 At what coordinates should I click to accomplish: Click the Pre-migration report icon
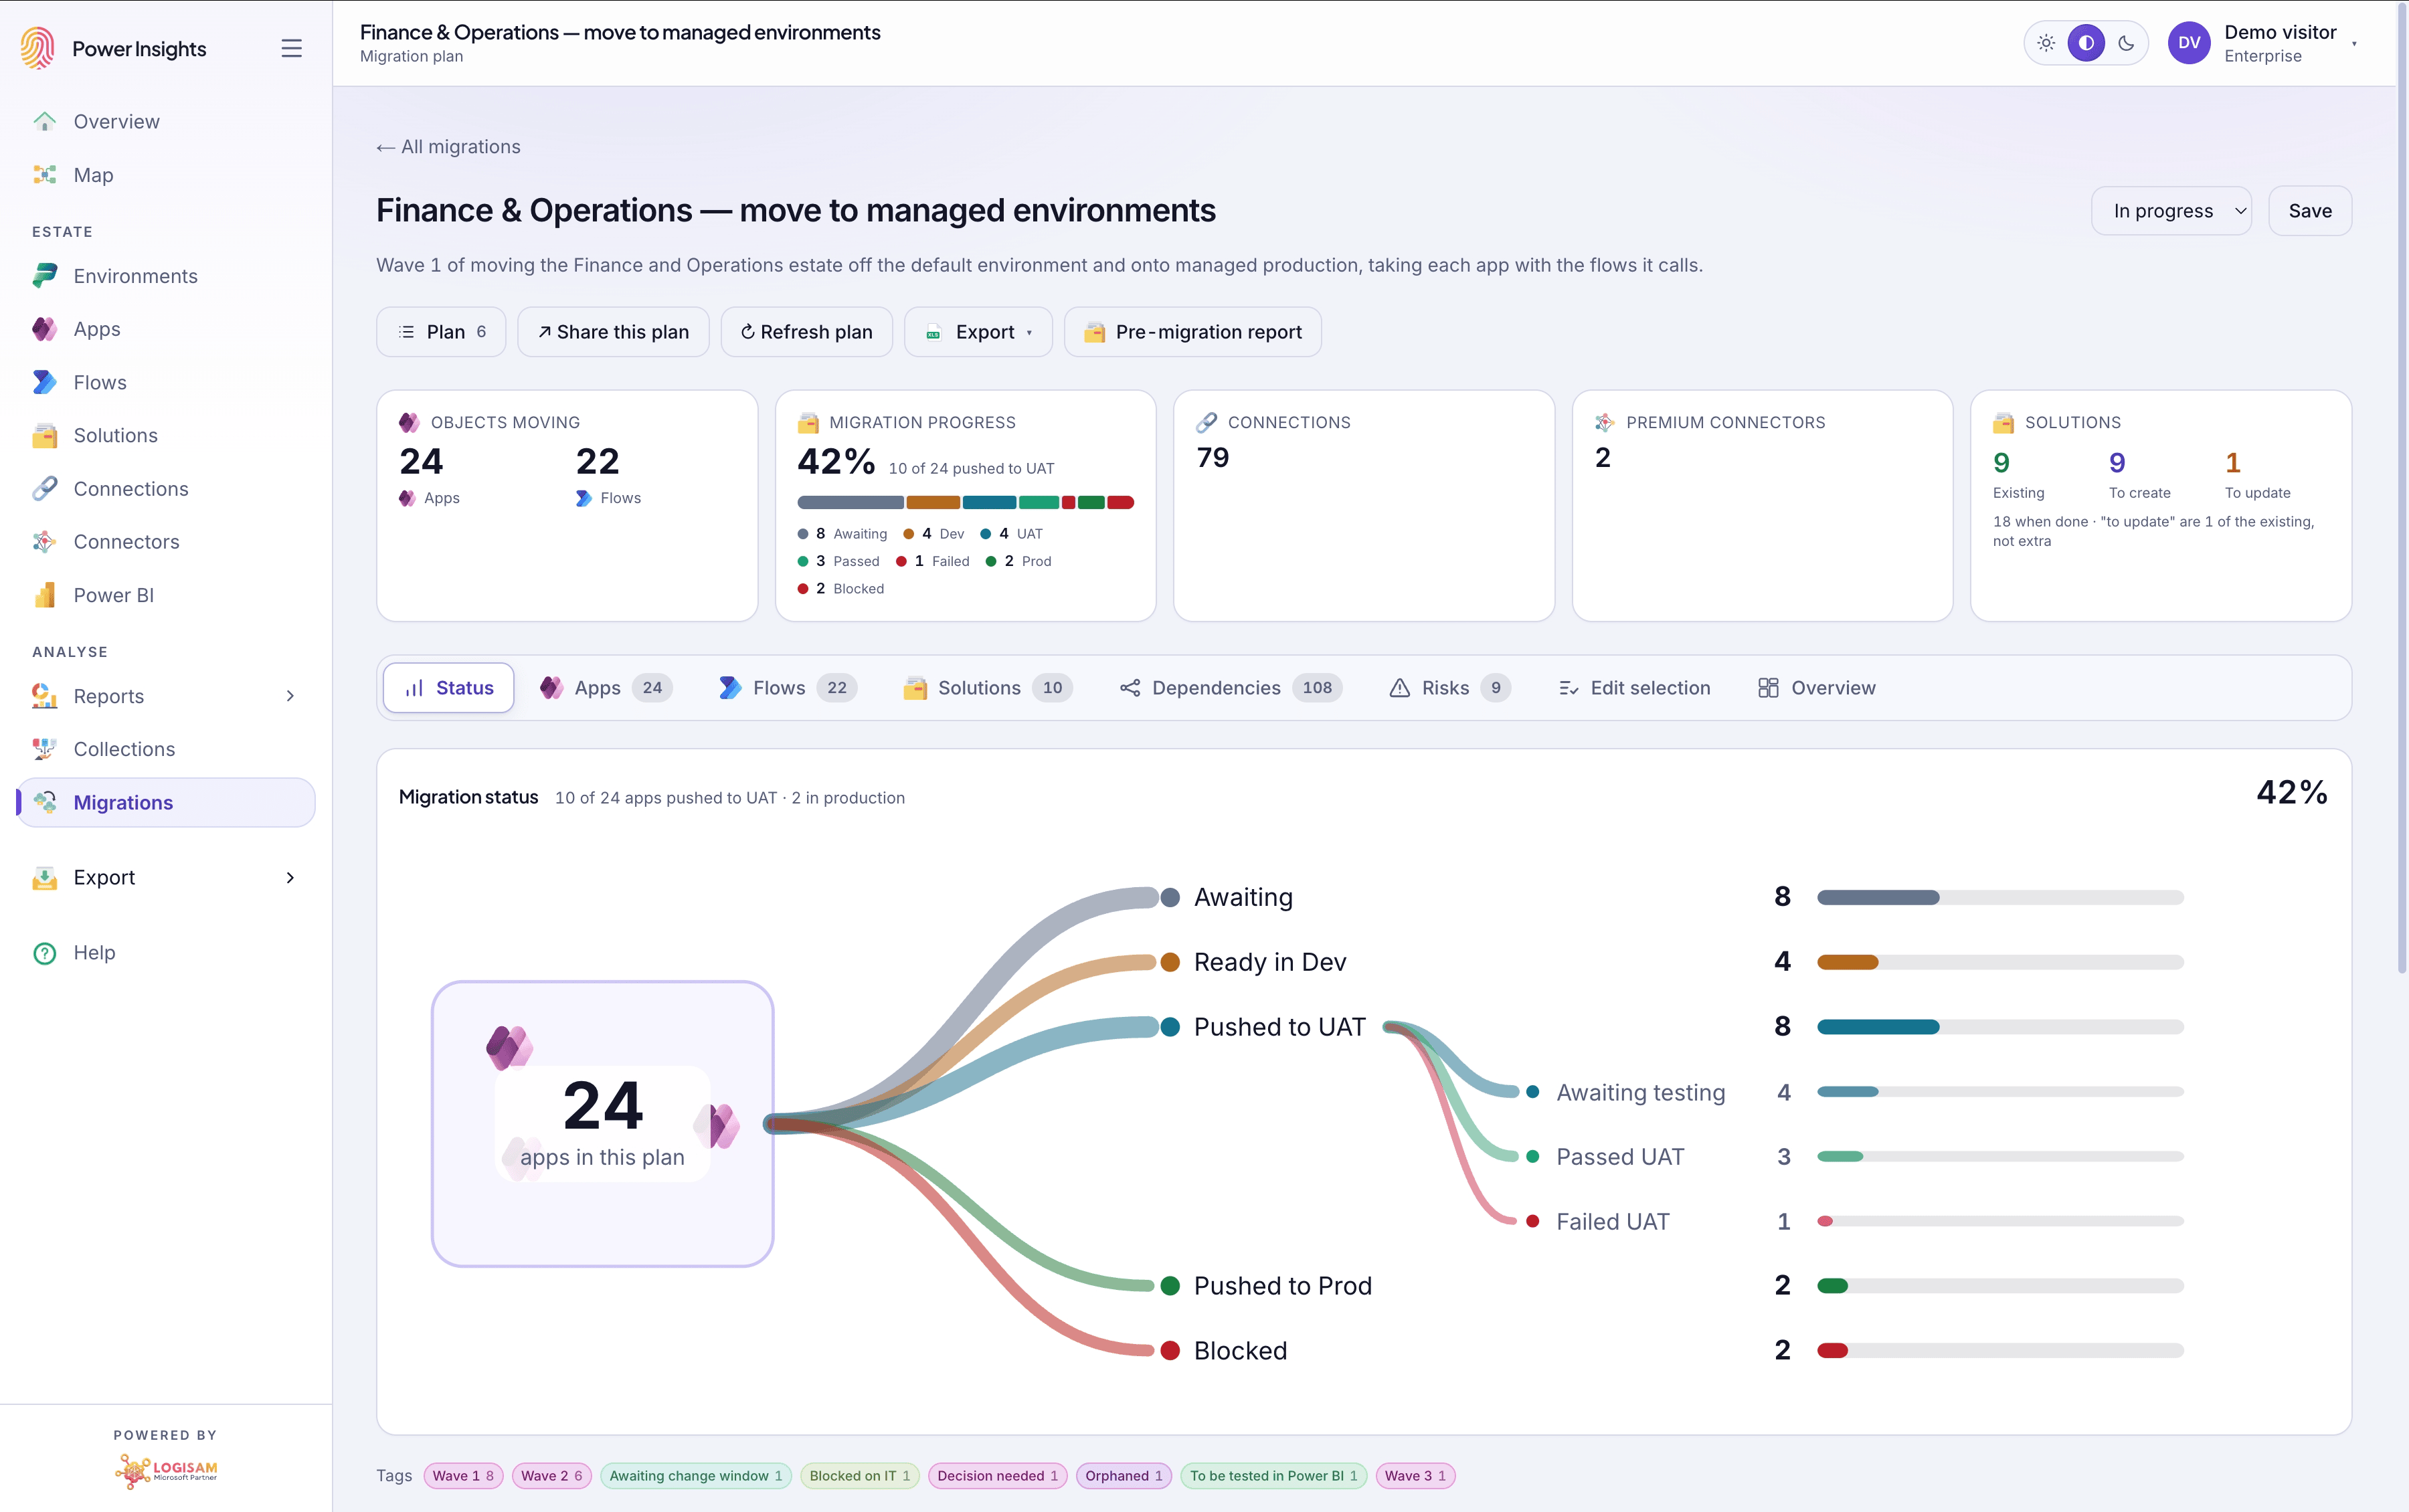point(1095,332)
